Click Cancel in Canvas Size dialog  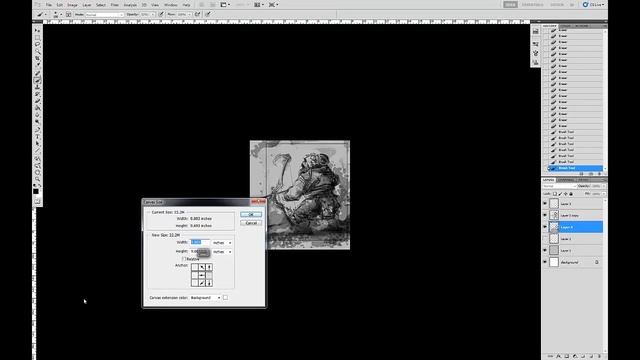click(251, 223)
